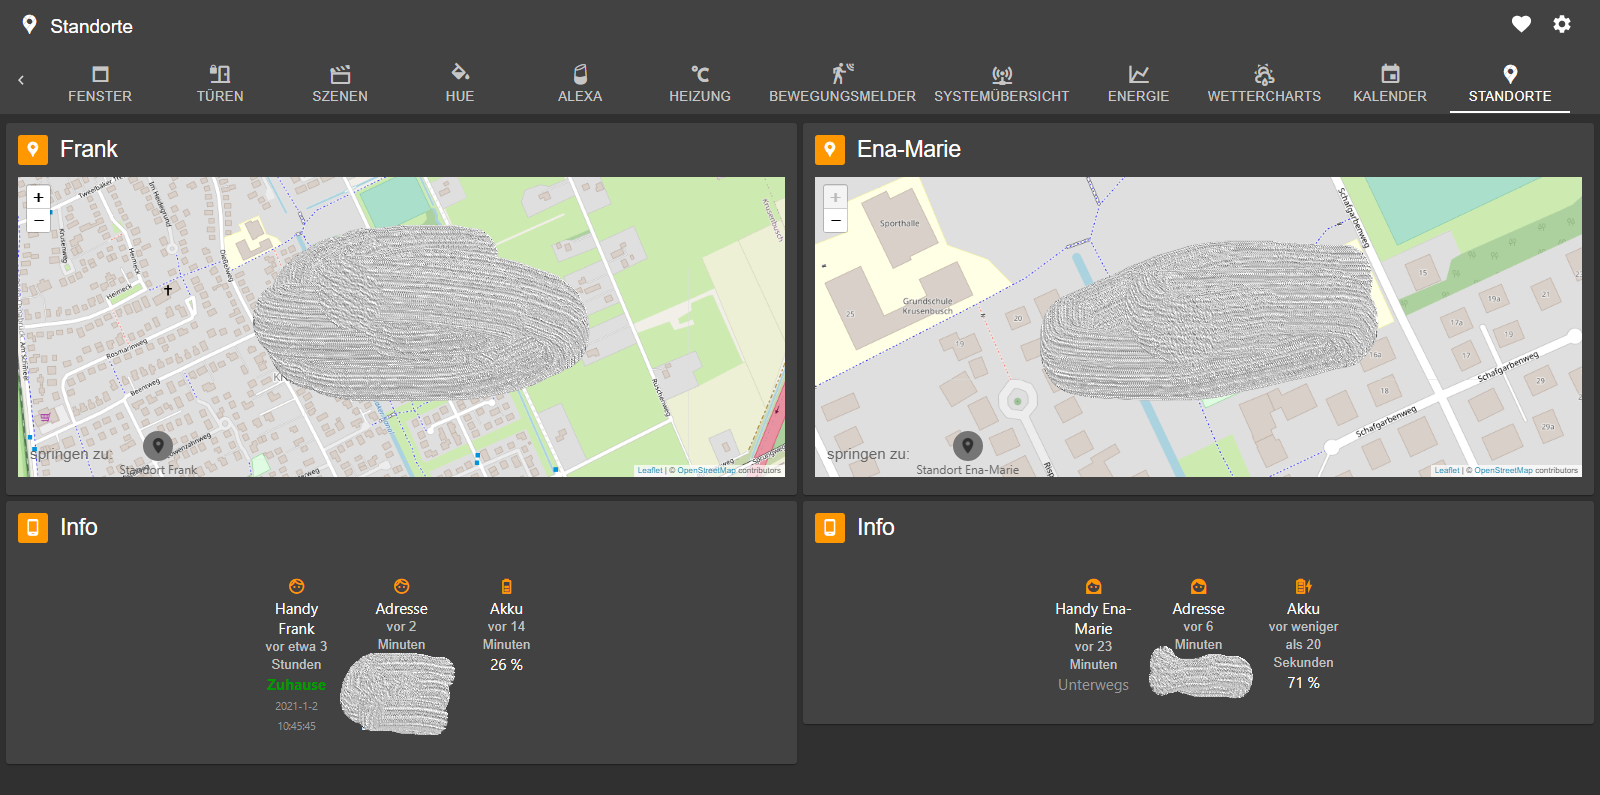The image size is (1600, 795).
Task: Click the Hue paint bucket icon
Action: [460, 72]
